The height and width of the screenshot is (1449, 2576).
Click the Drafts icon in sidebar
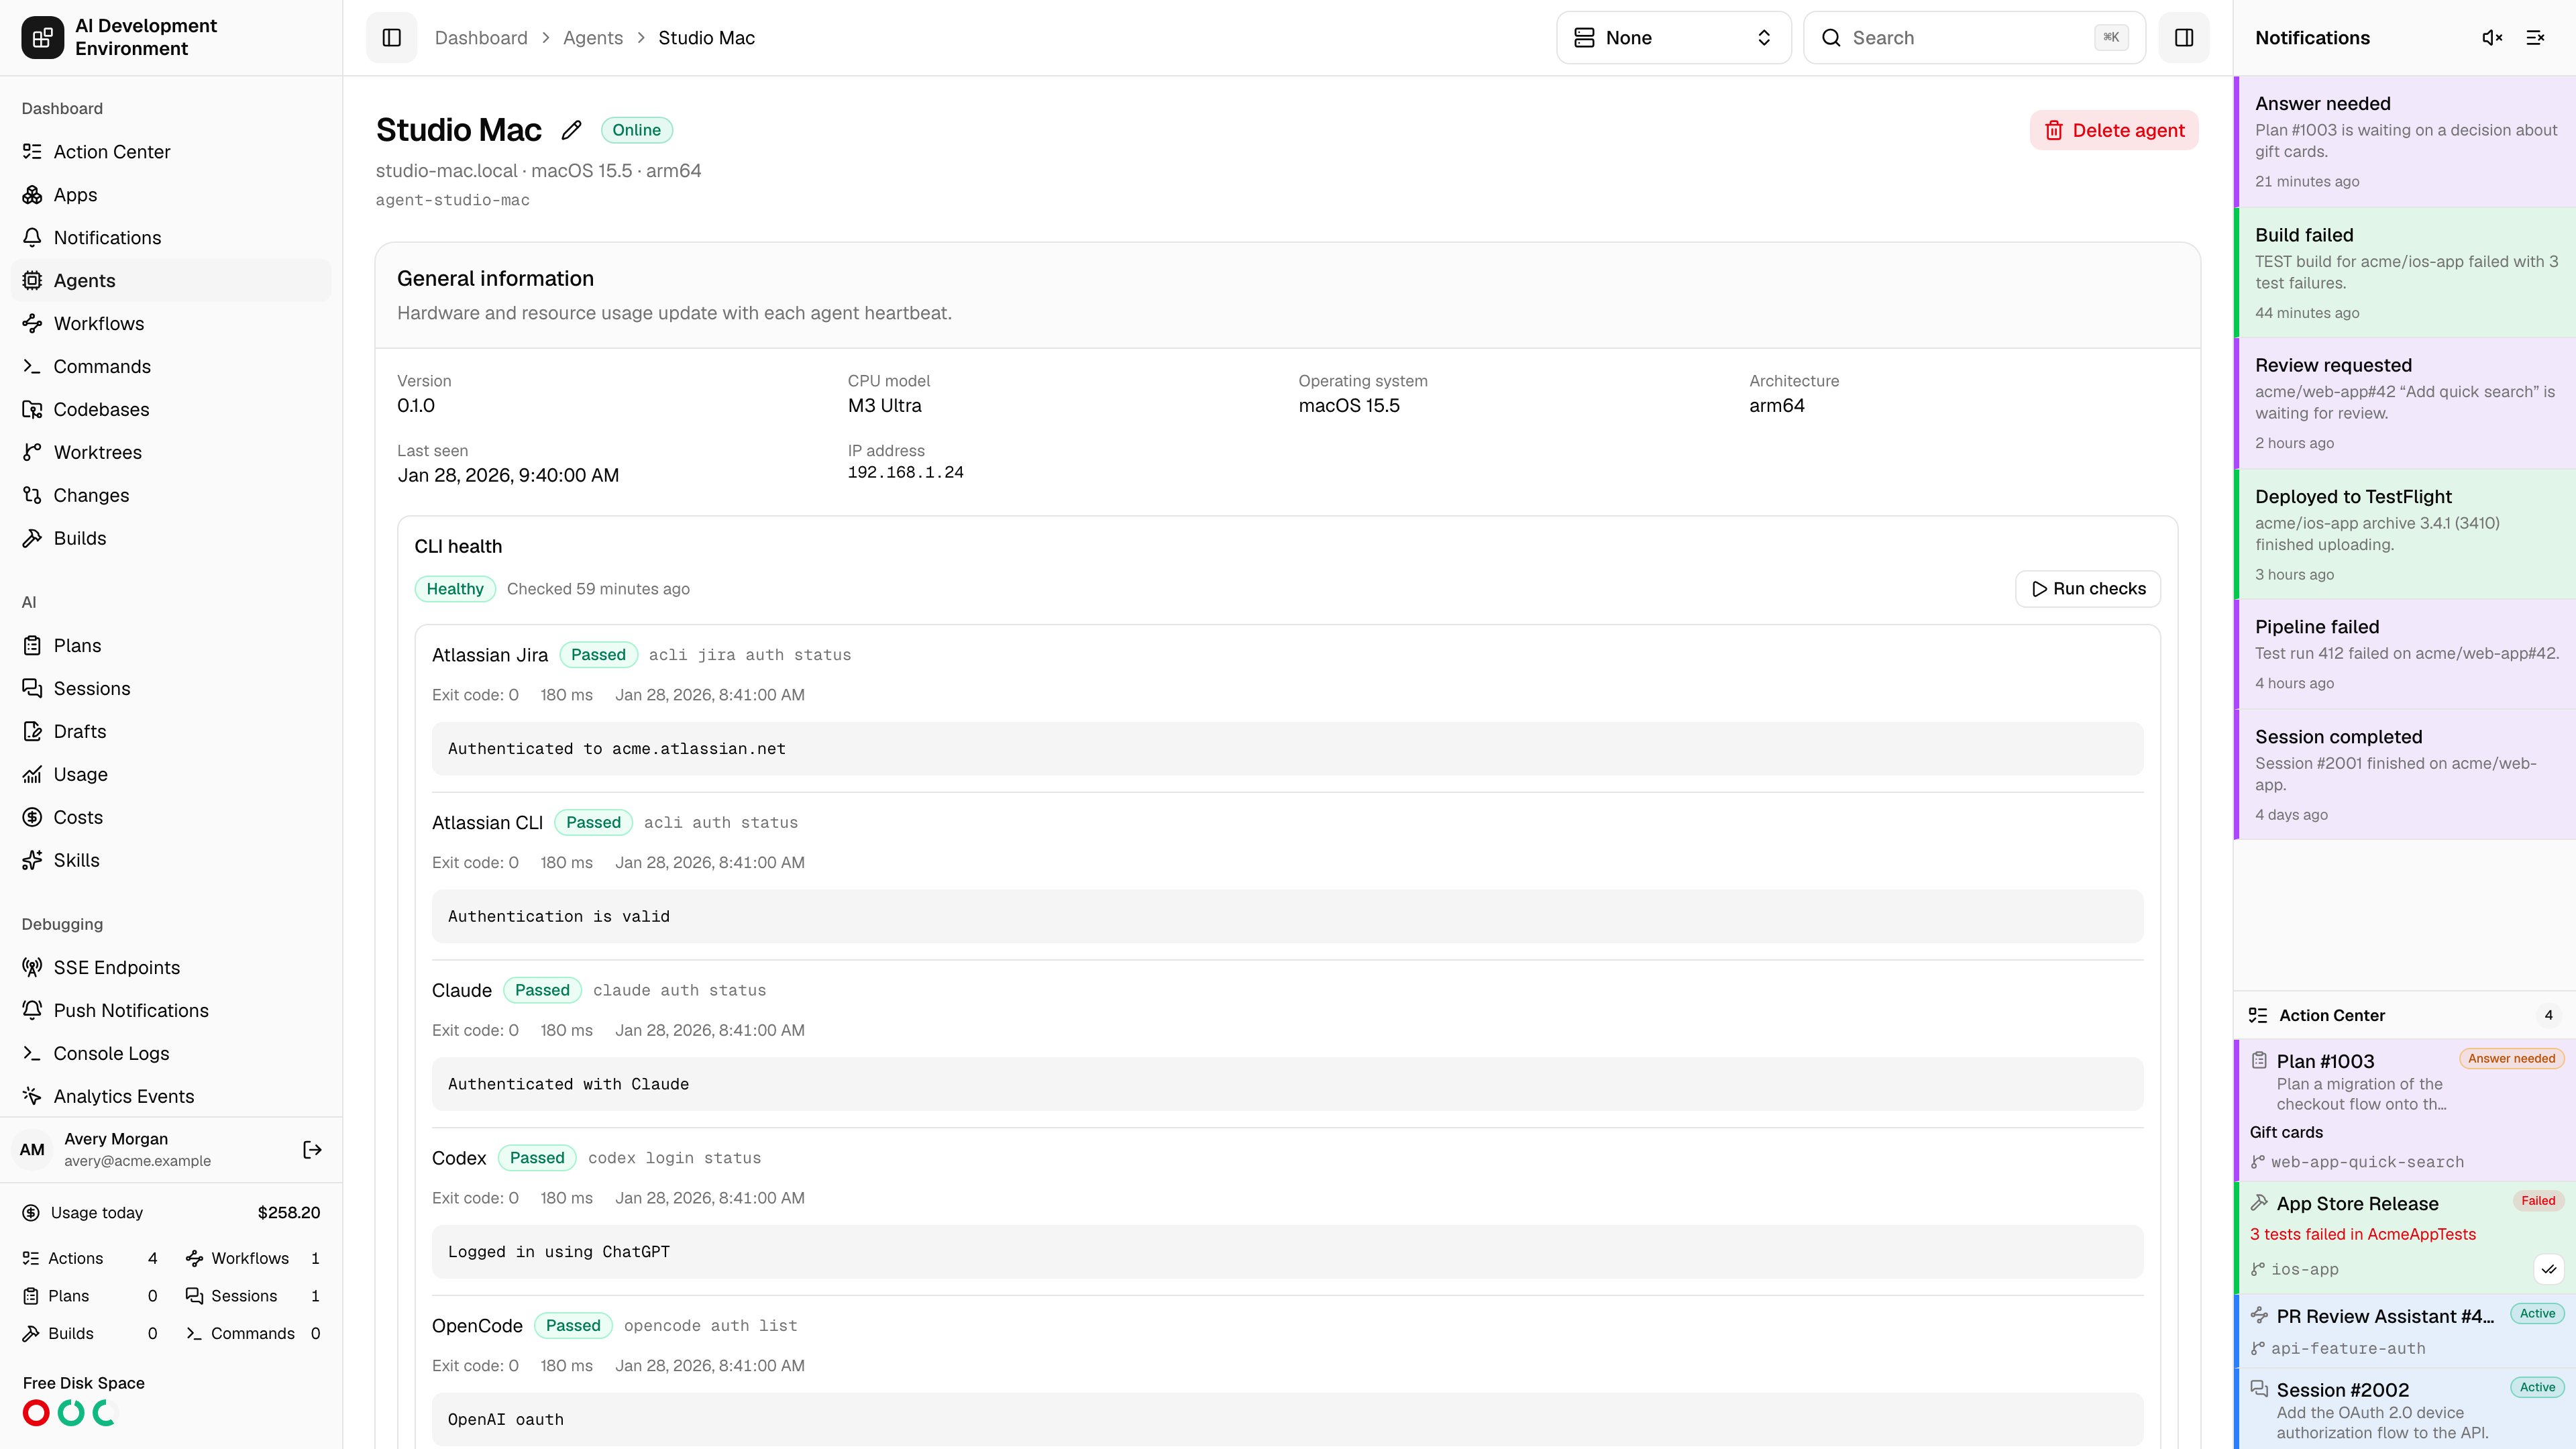[x=32, y=732]
